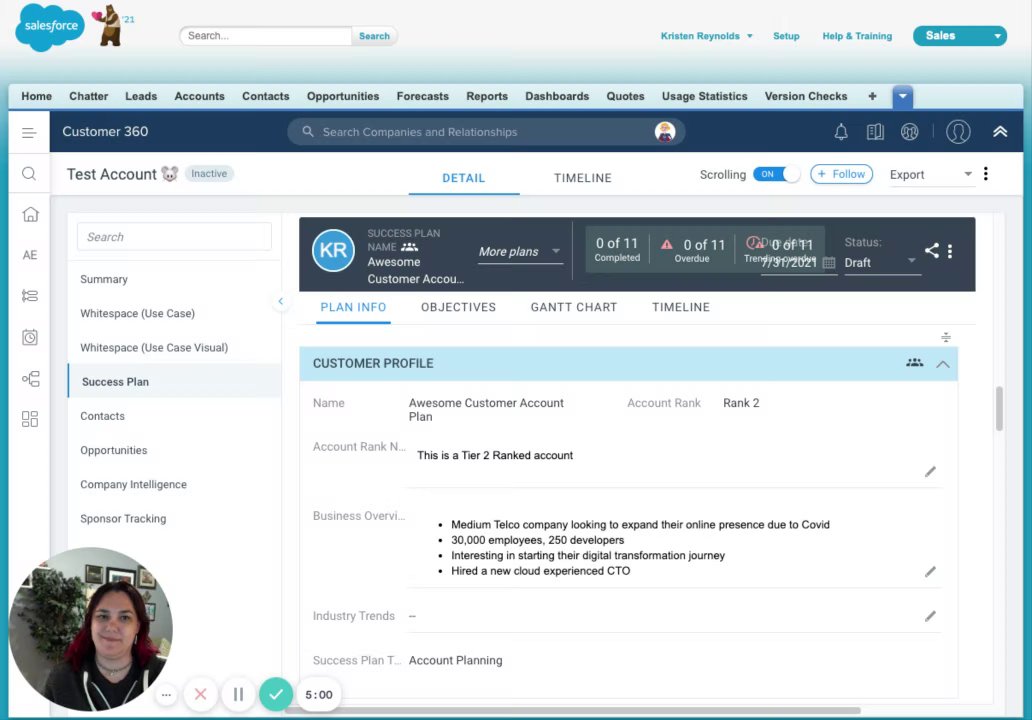Click the vertical scrollbar thumb
1032x720 pixels.
pos(999,408)
